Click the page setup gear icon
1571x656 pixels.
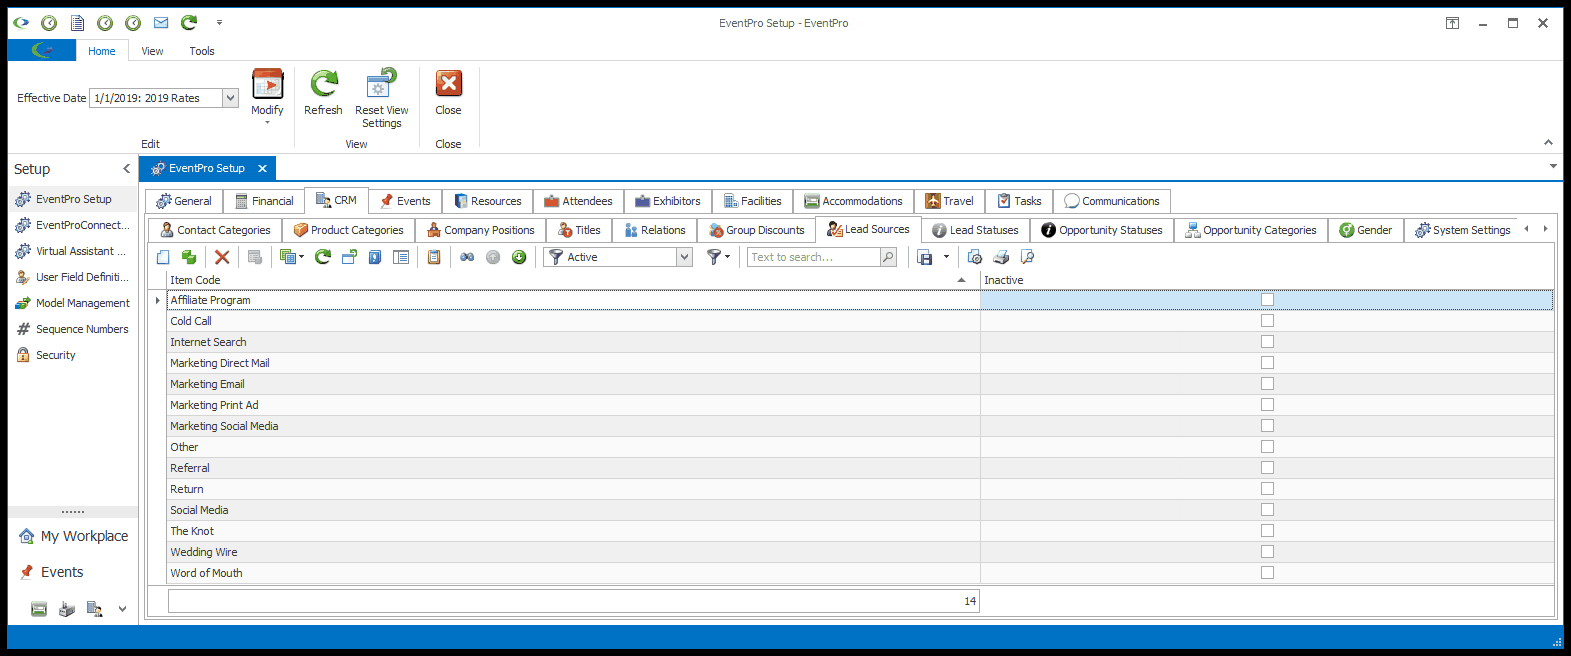pyautogui.click(x=975, y=257)
